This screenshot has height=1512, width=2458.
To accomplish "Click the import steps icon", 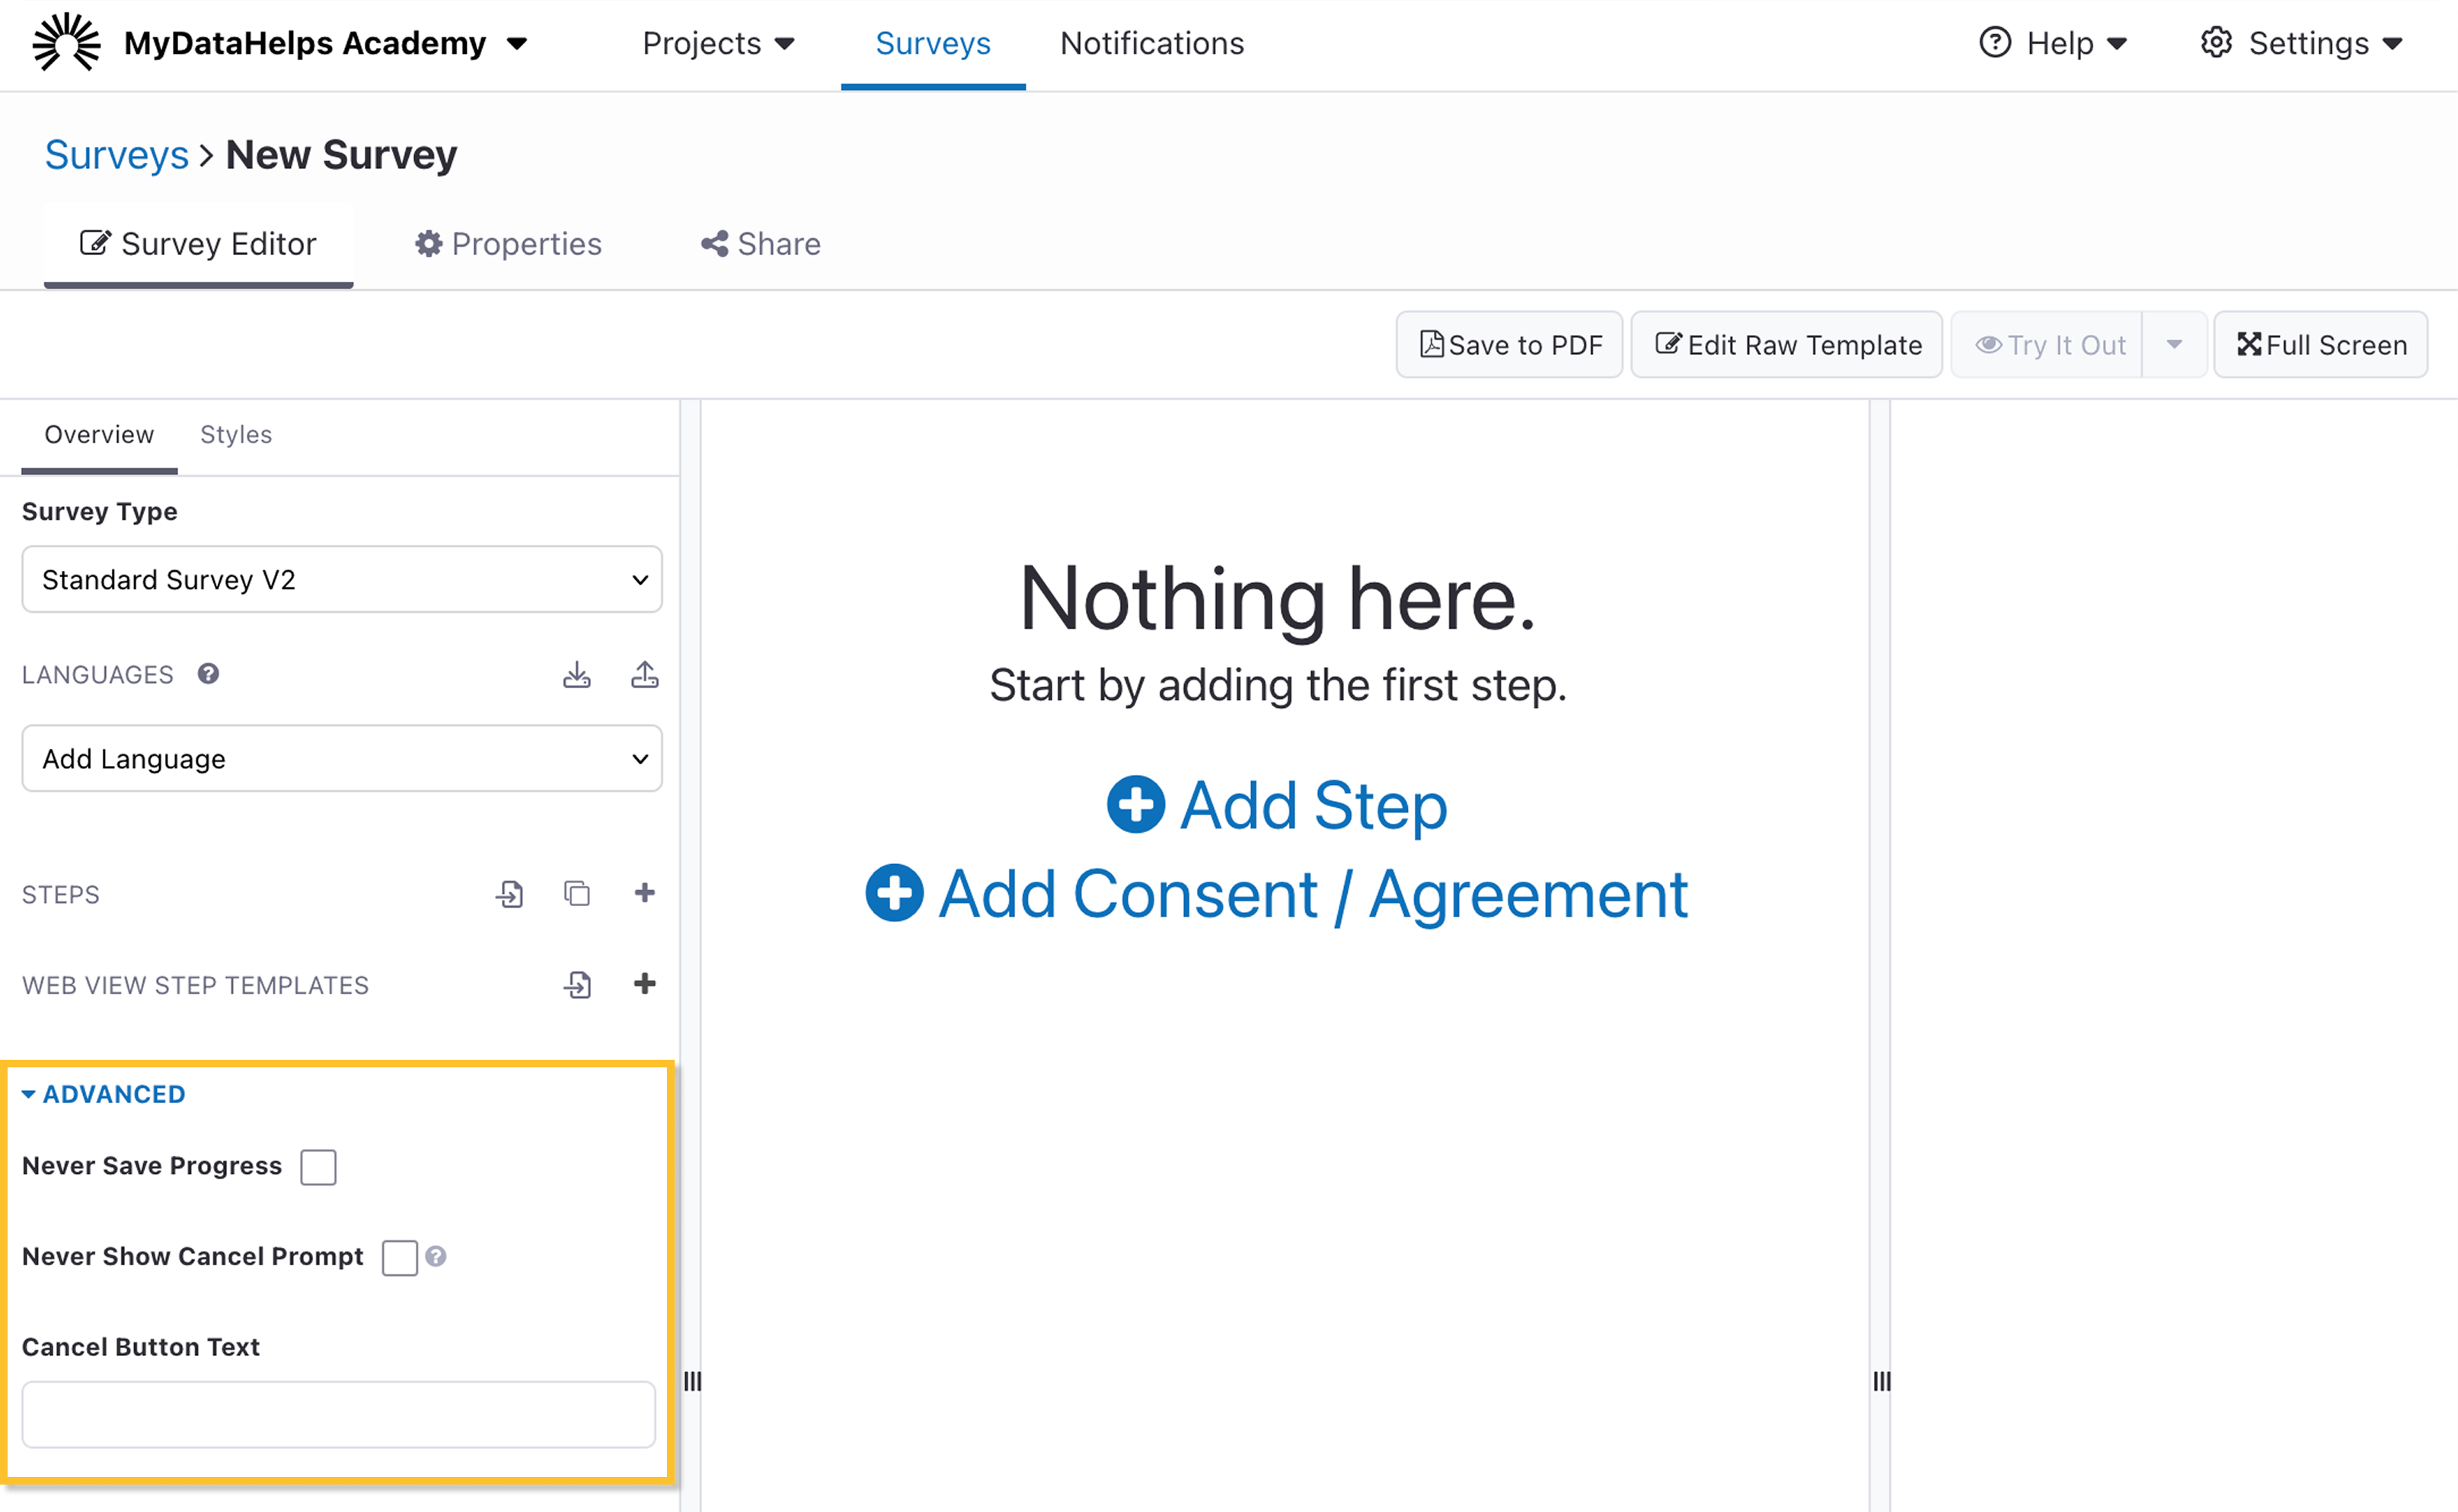I will (x=509, y=893).
